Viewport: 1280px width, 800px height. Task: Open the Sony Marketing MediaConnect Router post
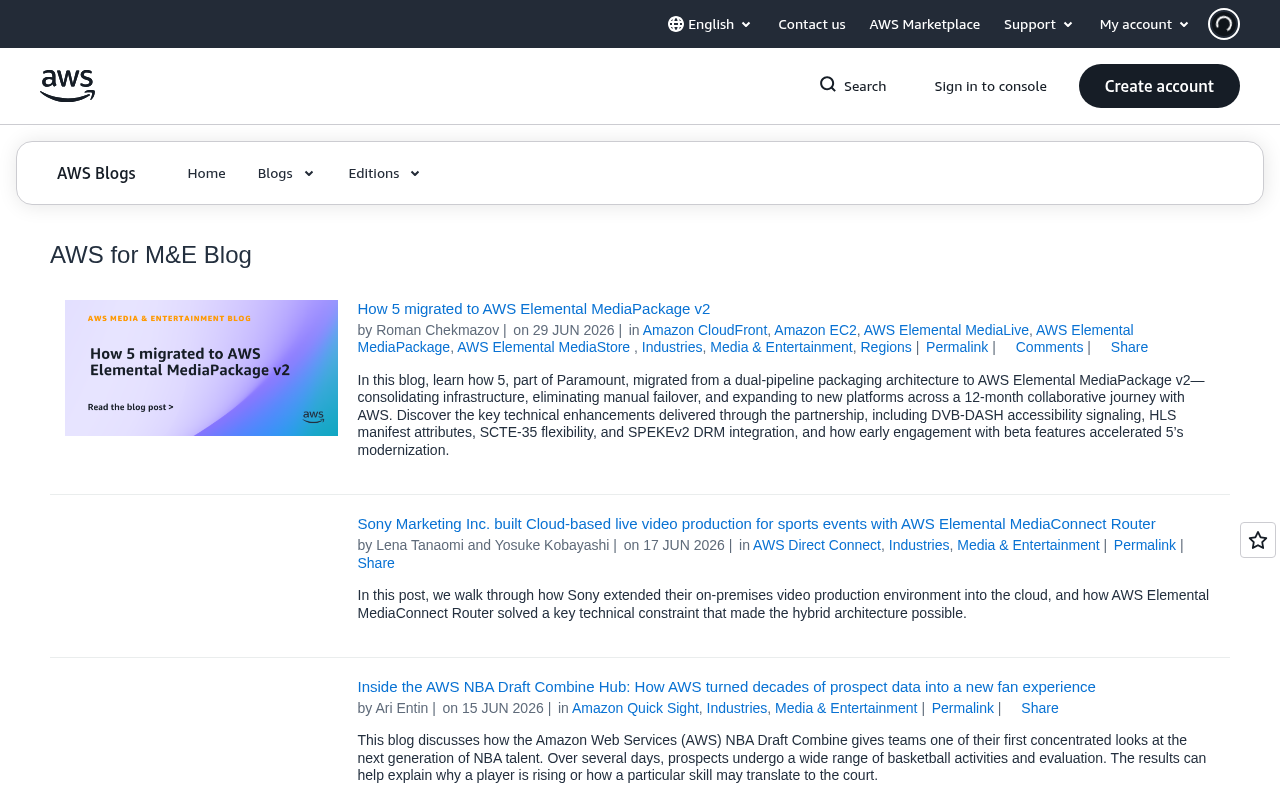point(756,524)
